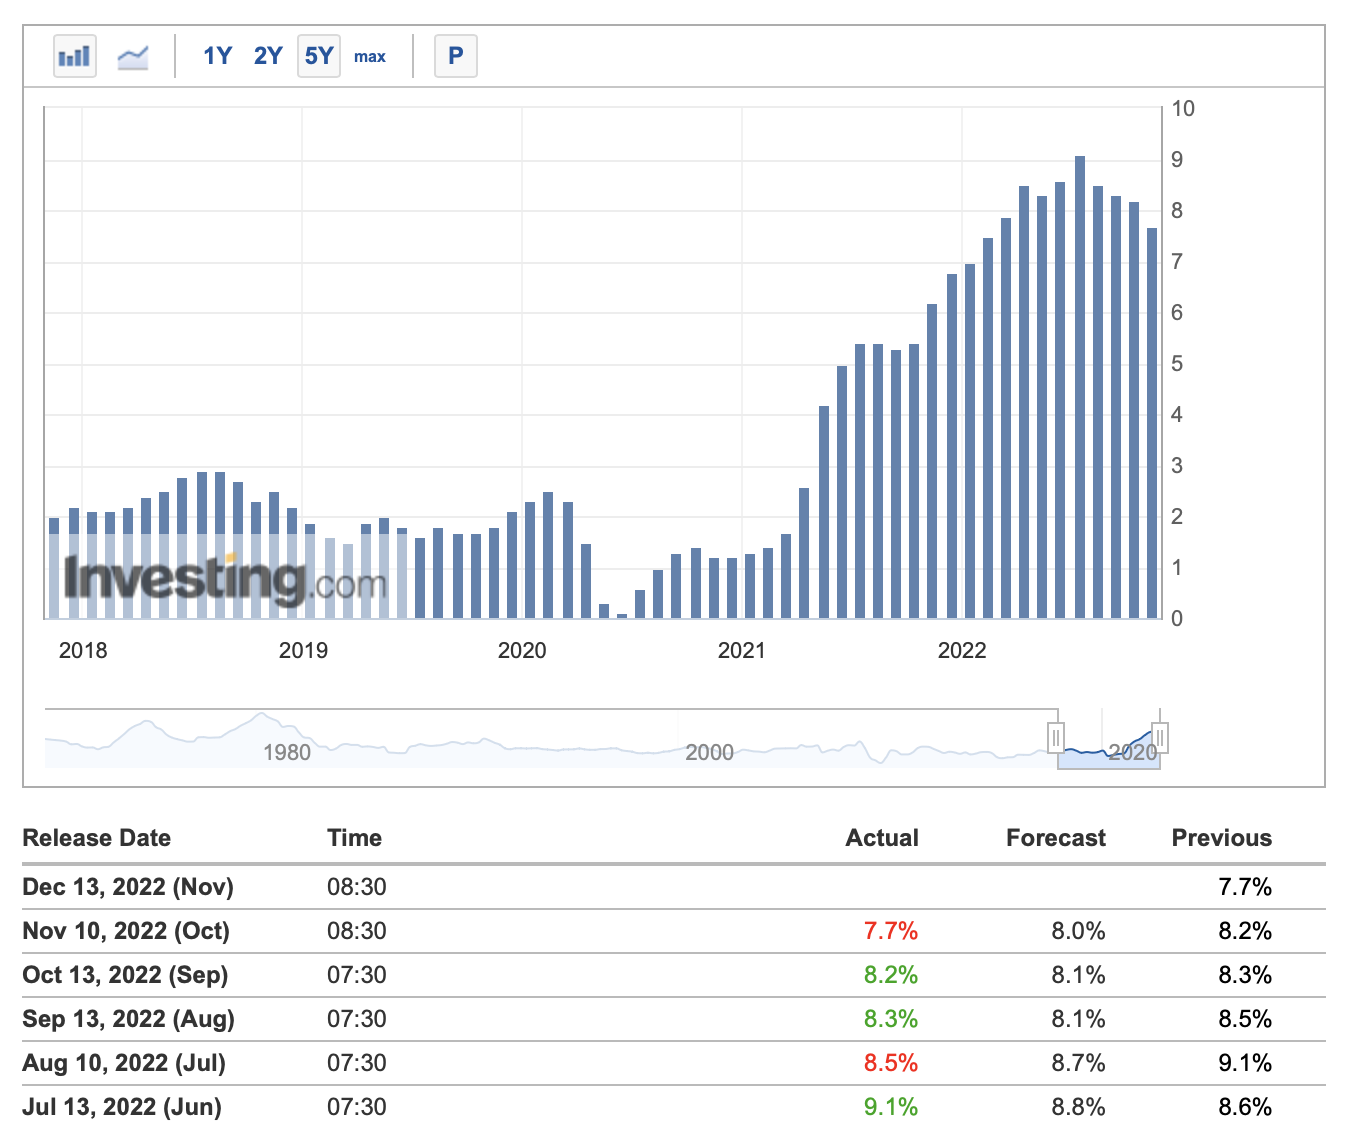This screenshot has width=1354, height=1144.
Task: Click the 08:30 time for Dec 13
Action: pos(357,887)
